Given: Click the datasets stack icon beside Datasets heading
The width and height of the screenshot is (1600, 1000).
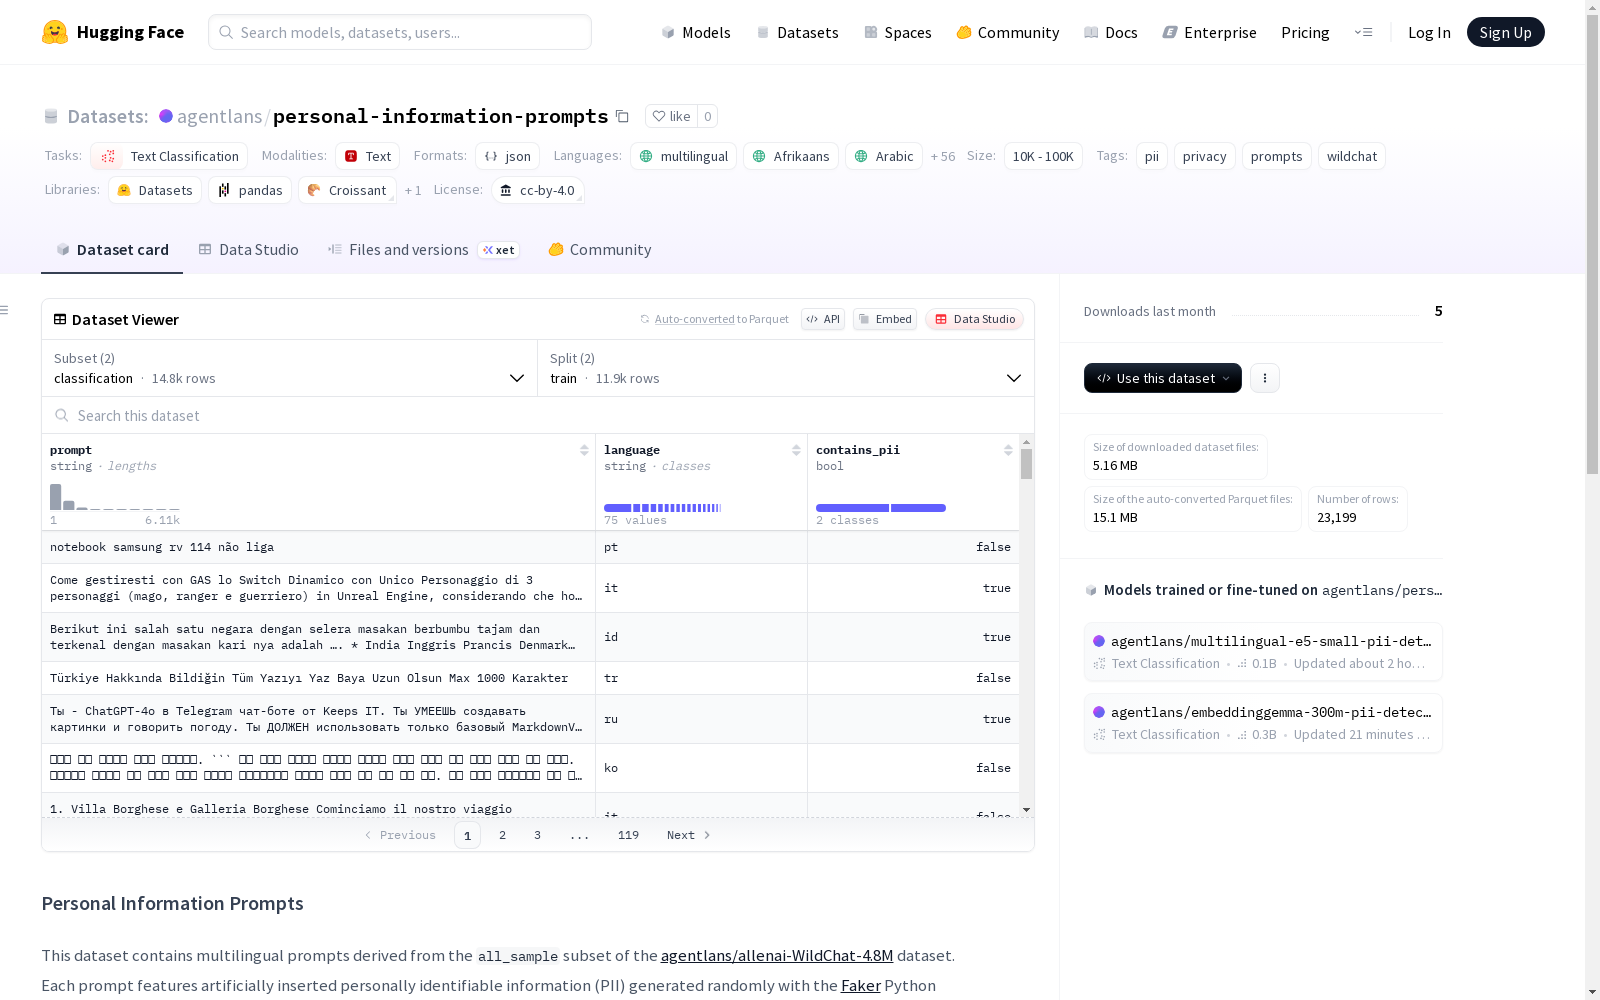Looking at the screenshot, I should click(x=51, y=116).
